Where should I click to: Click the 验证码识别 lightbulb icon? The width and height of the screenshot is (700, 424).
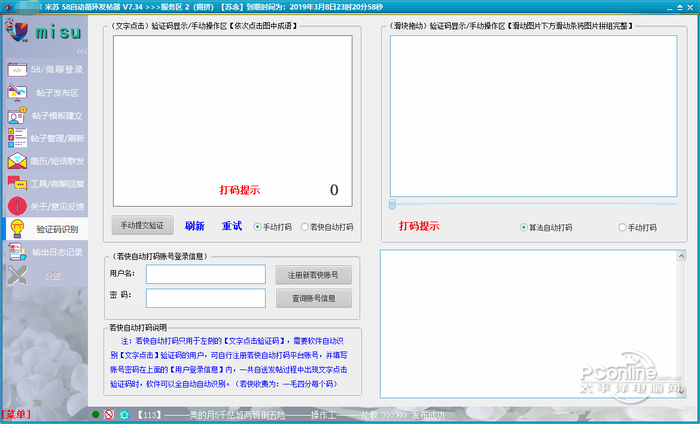point(17,229)
